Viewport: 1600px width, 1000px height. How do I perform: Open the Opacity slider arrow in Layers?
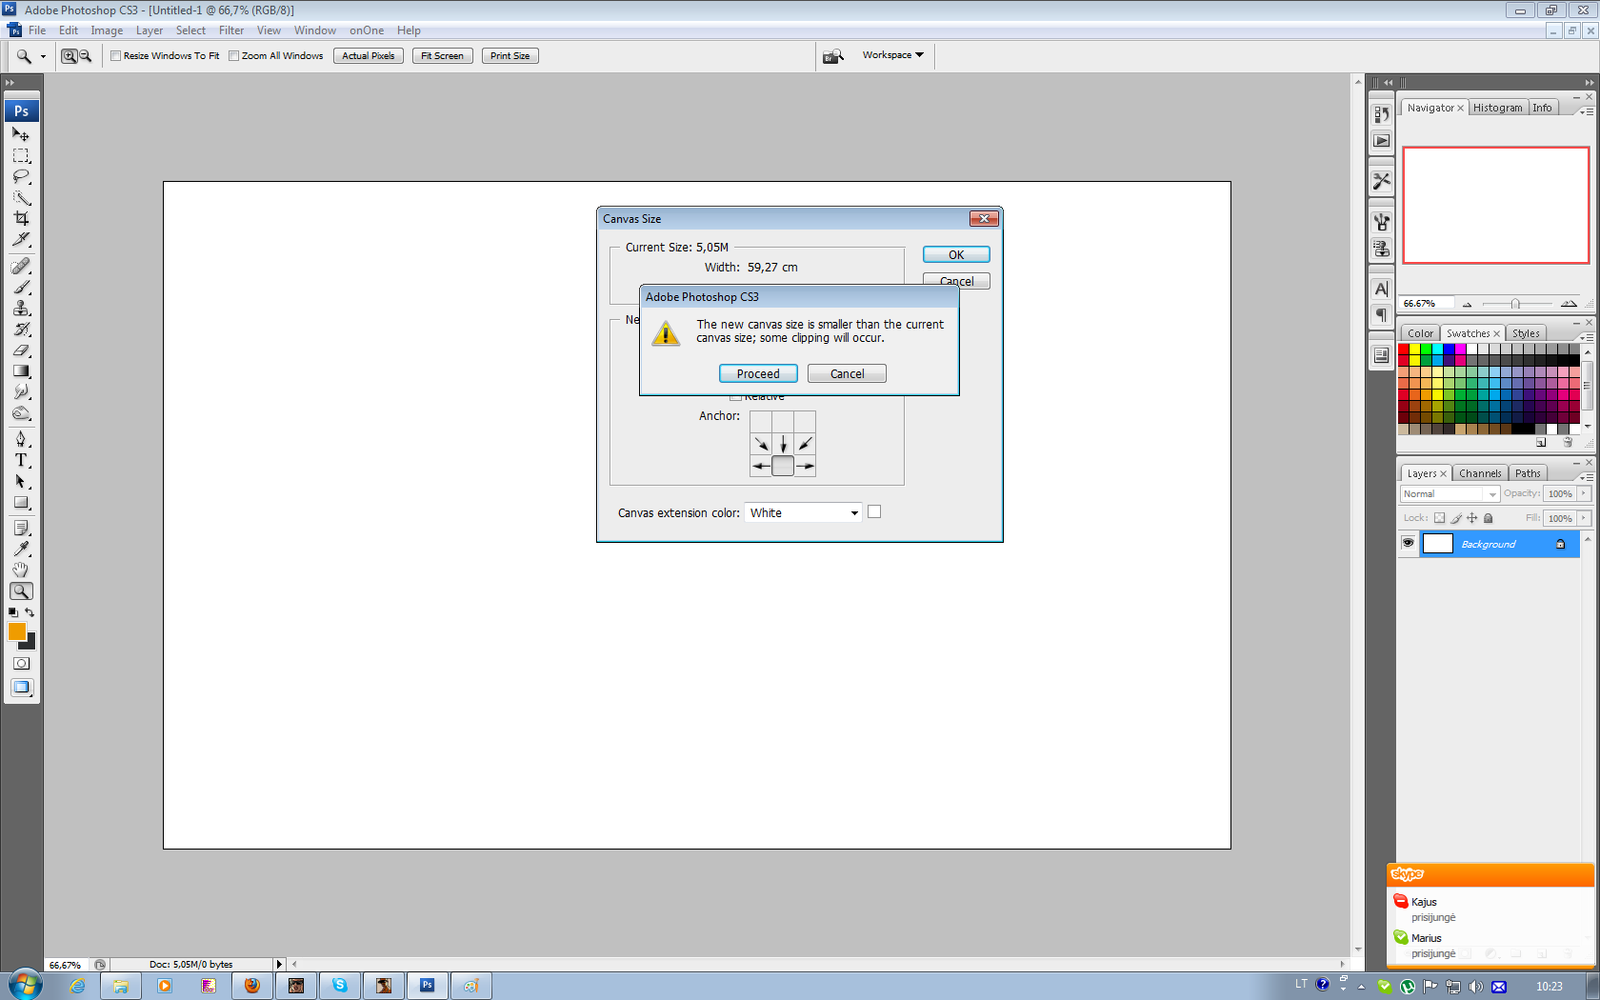point(1584,493)
